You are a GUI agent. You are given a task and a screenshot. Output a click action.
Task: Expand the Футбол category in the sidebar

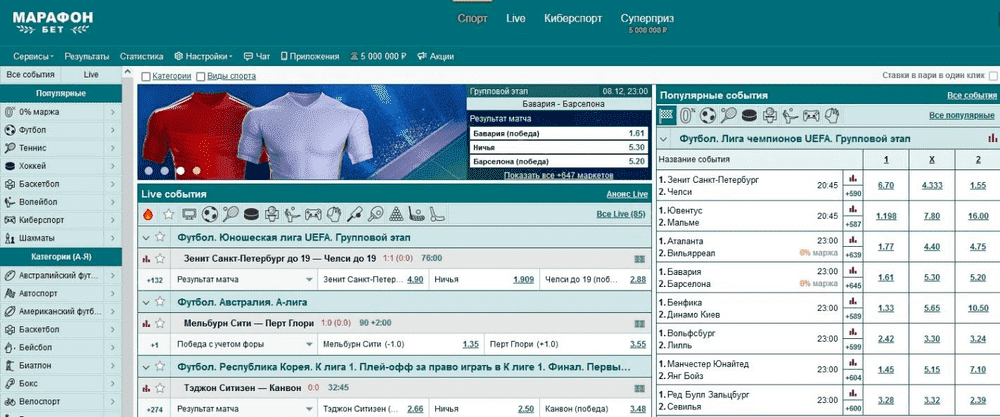tap(113, 130)
